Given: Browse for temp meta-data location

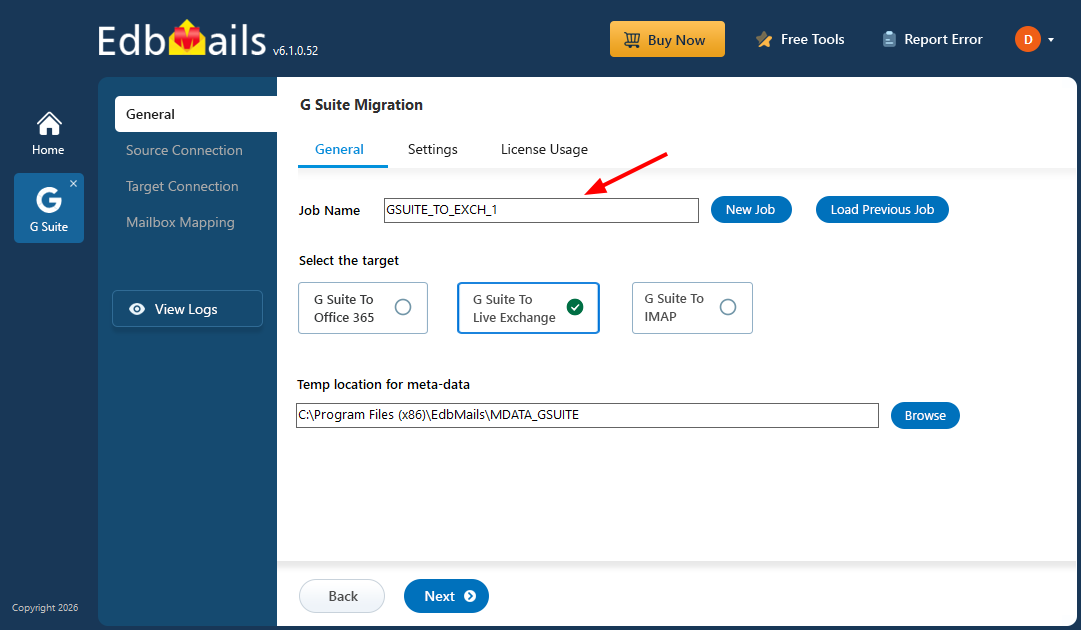Looking at the screenshot, I should (x=924, y=415).
